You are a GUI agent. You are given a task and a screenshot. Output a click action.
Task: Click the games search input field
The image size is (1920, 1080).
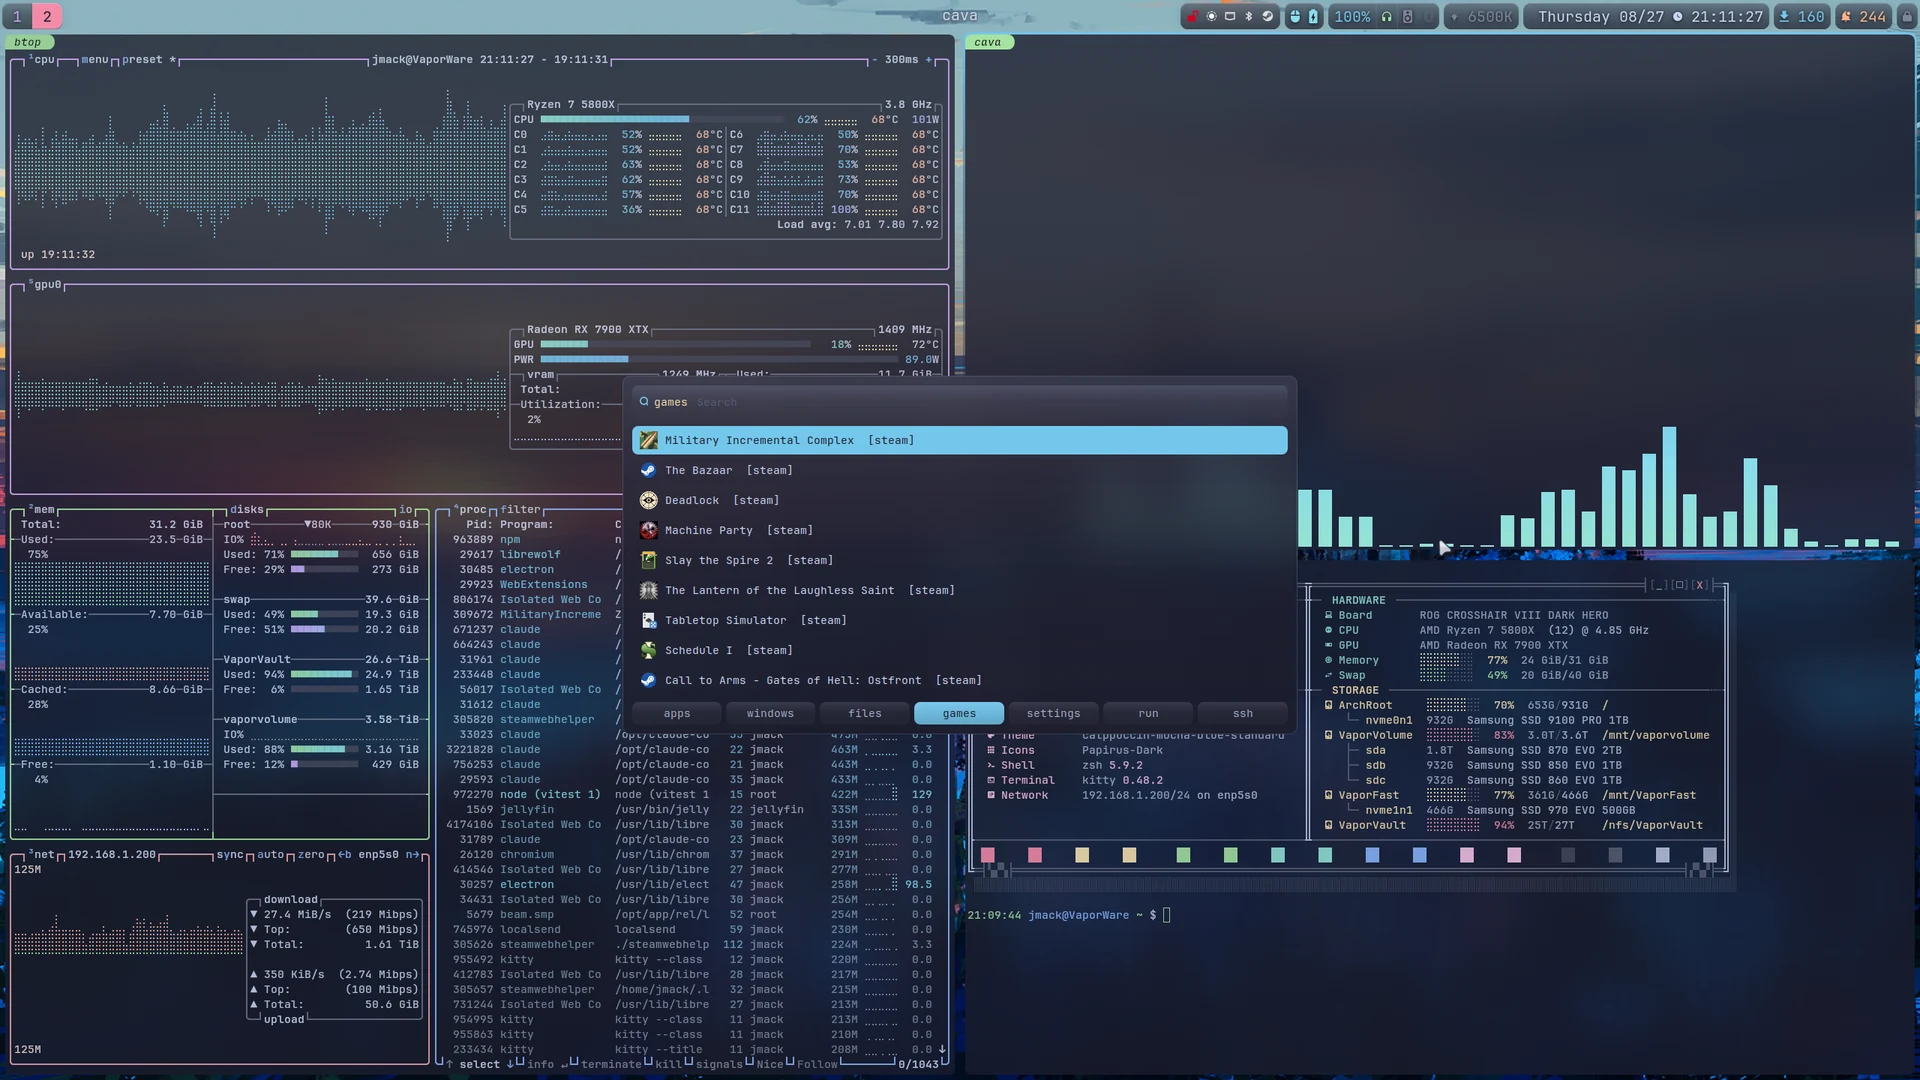pyautogui.click(x=959, y=402)
